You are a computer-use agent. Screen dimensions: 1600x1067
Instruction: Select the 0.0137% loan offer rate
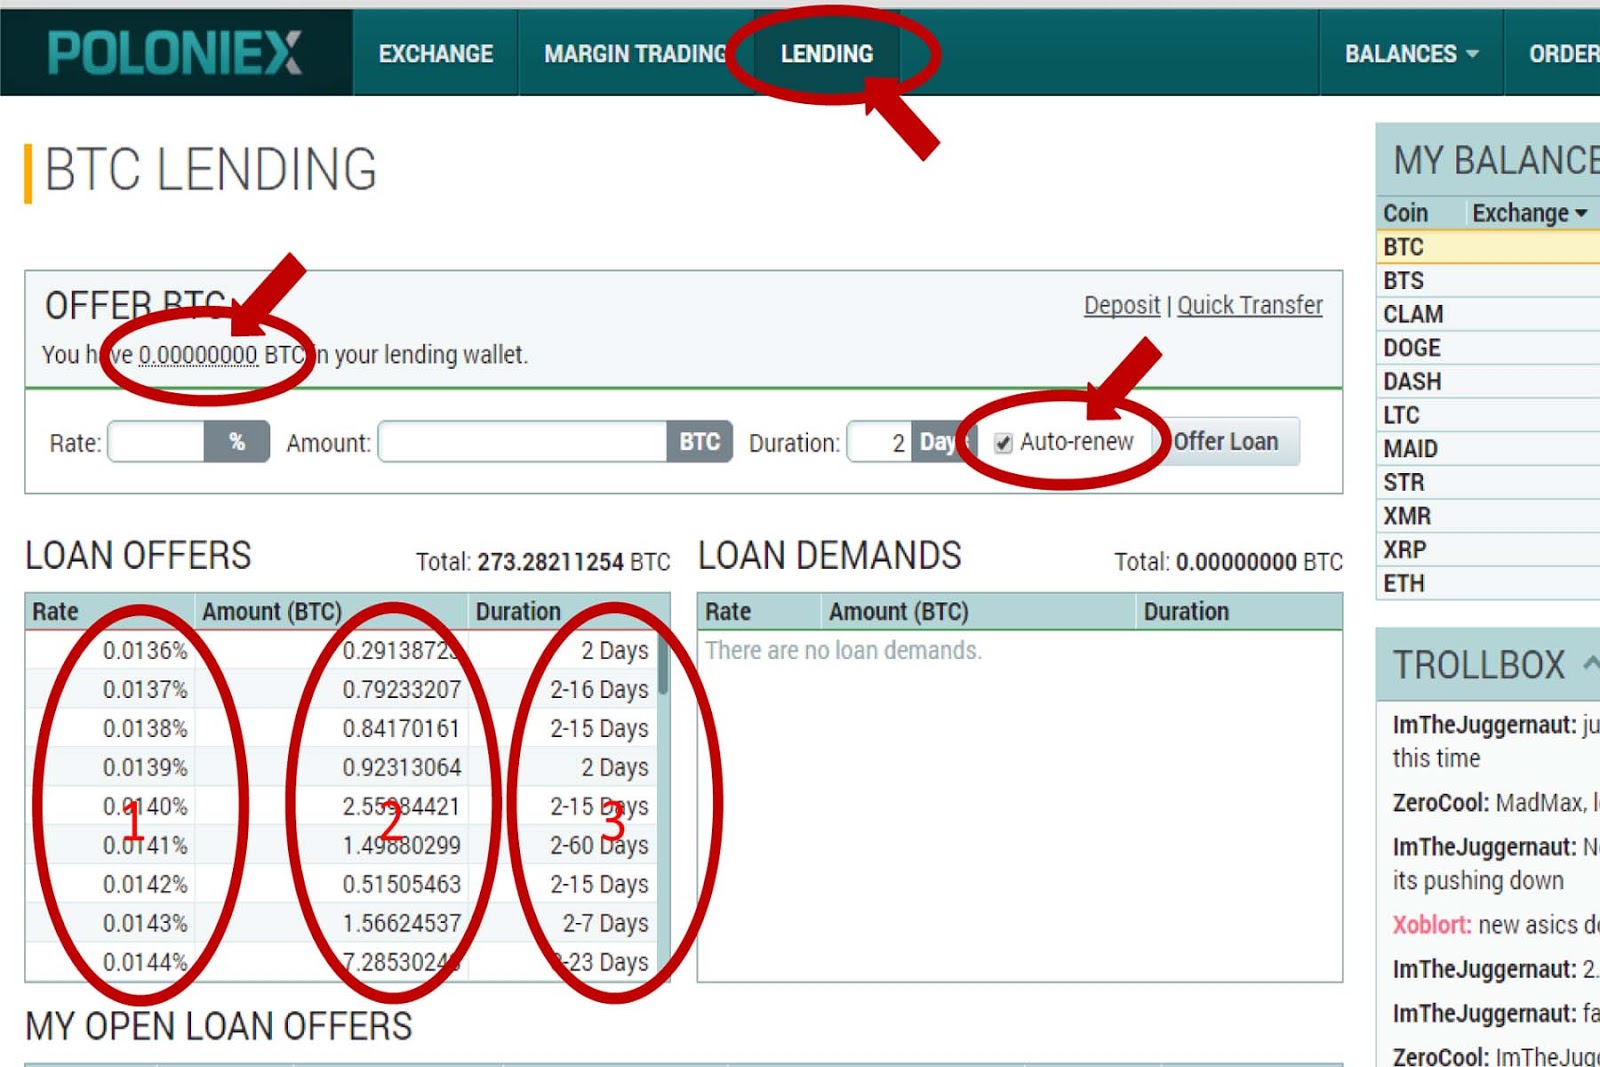145,689
